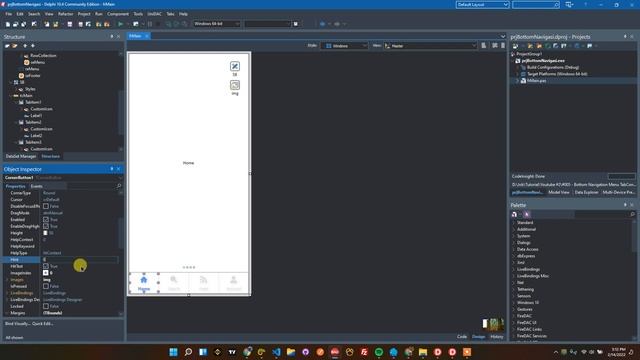Open Spotify from the taskbar
The width and height of the screenshot is (640, 360).
pyautogui.click(x=379, y=352)
